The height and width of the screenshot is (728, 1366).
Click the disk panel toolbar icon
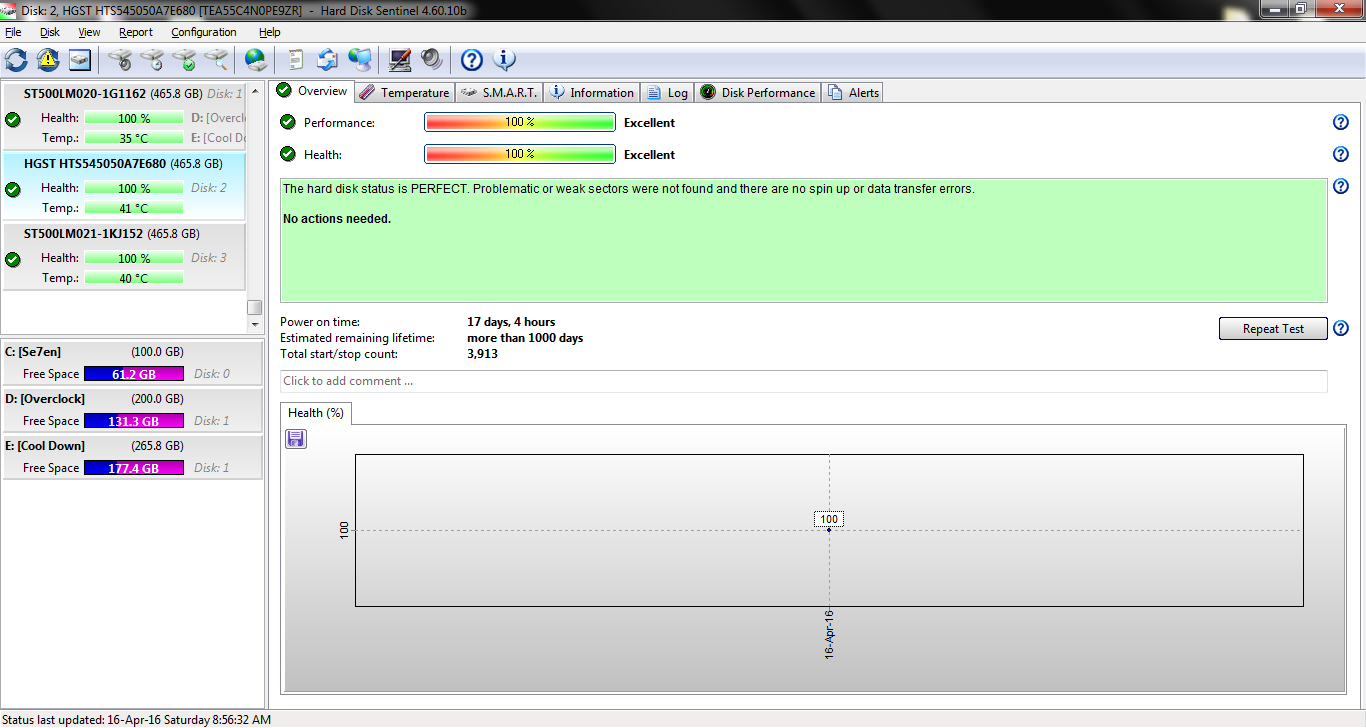[x=80, y=60]
